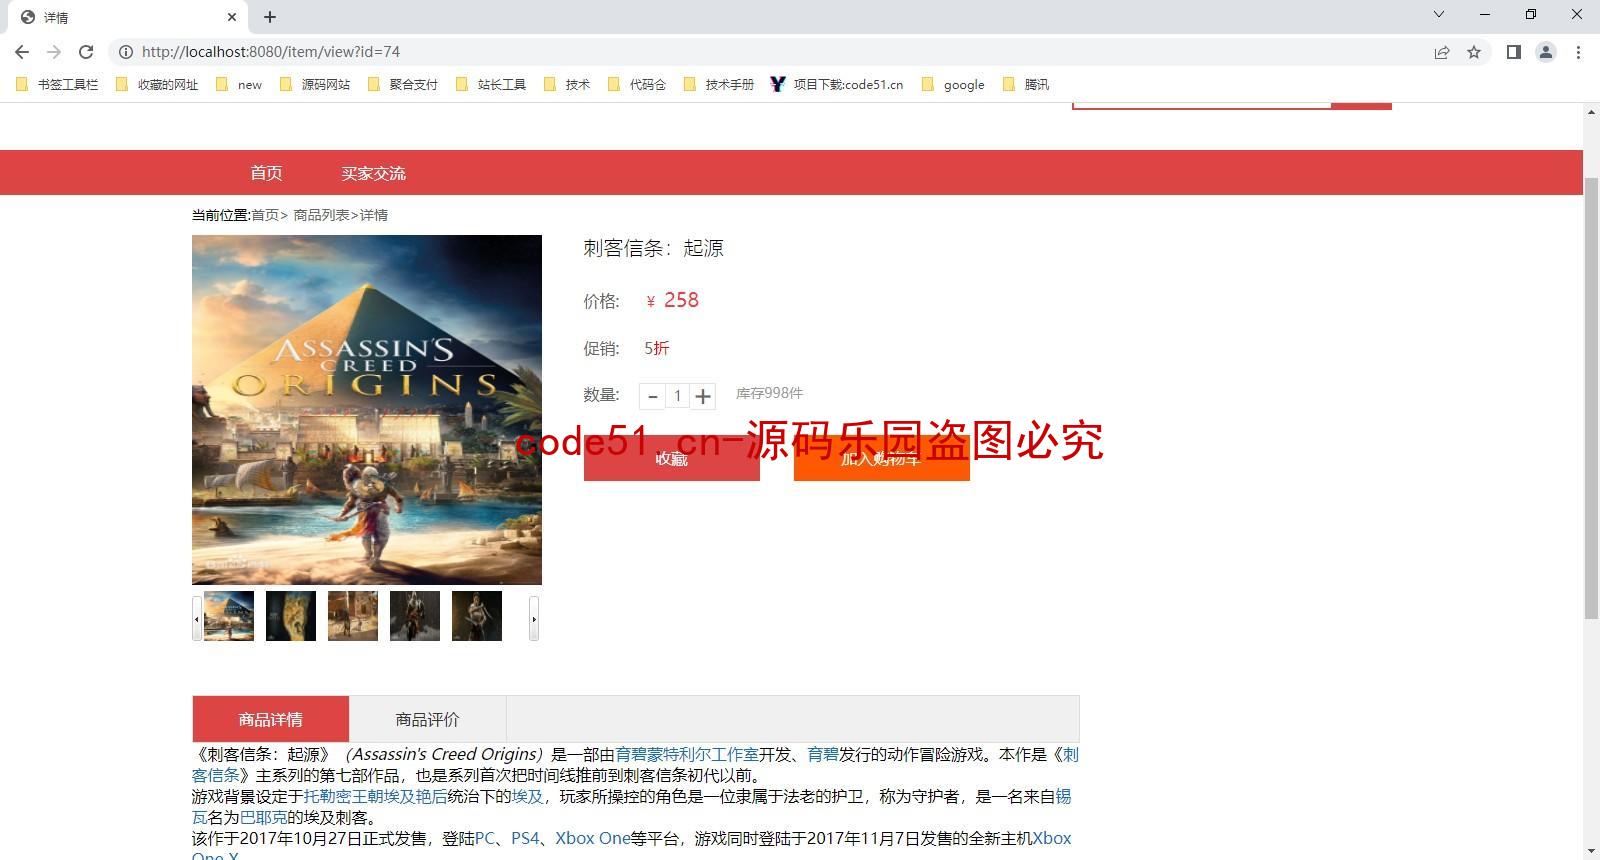This screenshot has width=1600, height=860.
Task: Share this page via the share icon
Action: [x=1442, y=52]
